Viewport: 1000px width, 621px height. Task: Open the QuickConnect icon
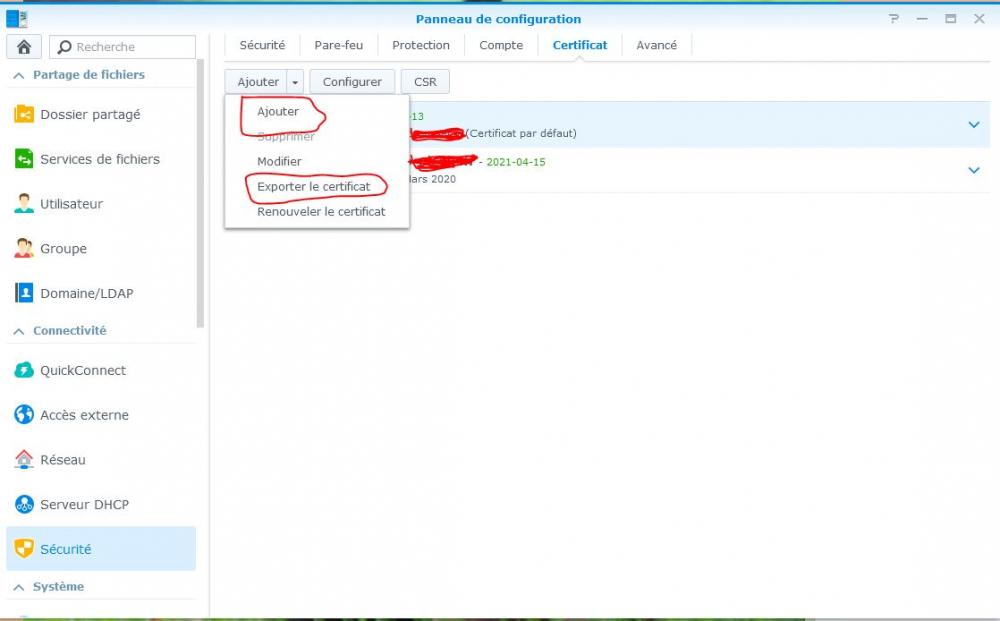point(24,370)
